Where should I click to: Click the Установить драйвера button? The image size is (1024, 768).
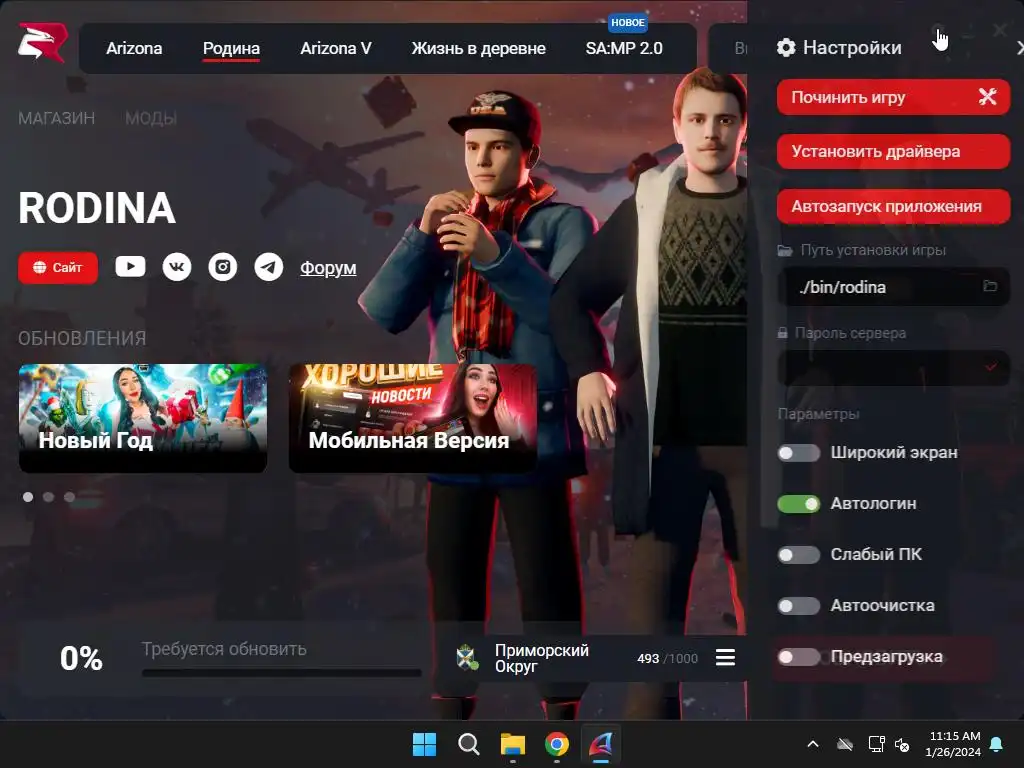(893, 152)
